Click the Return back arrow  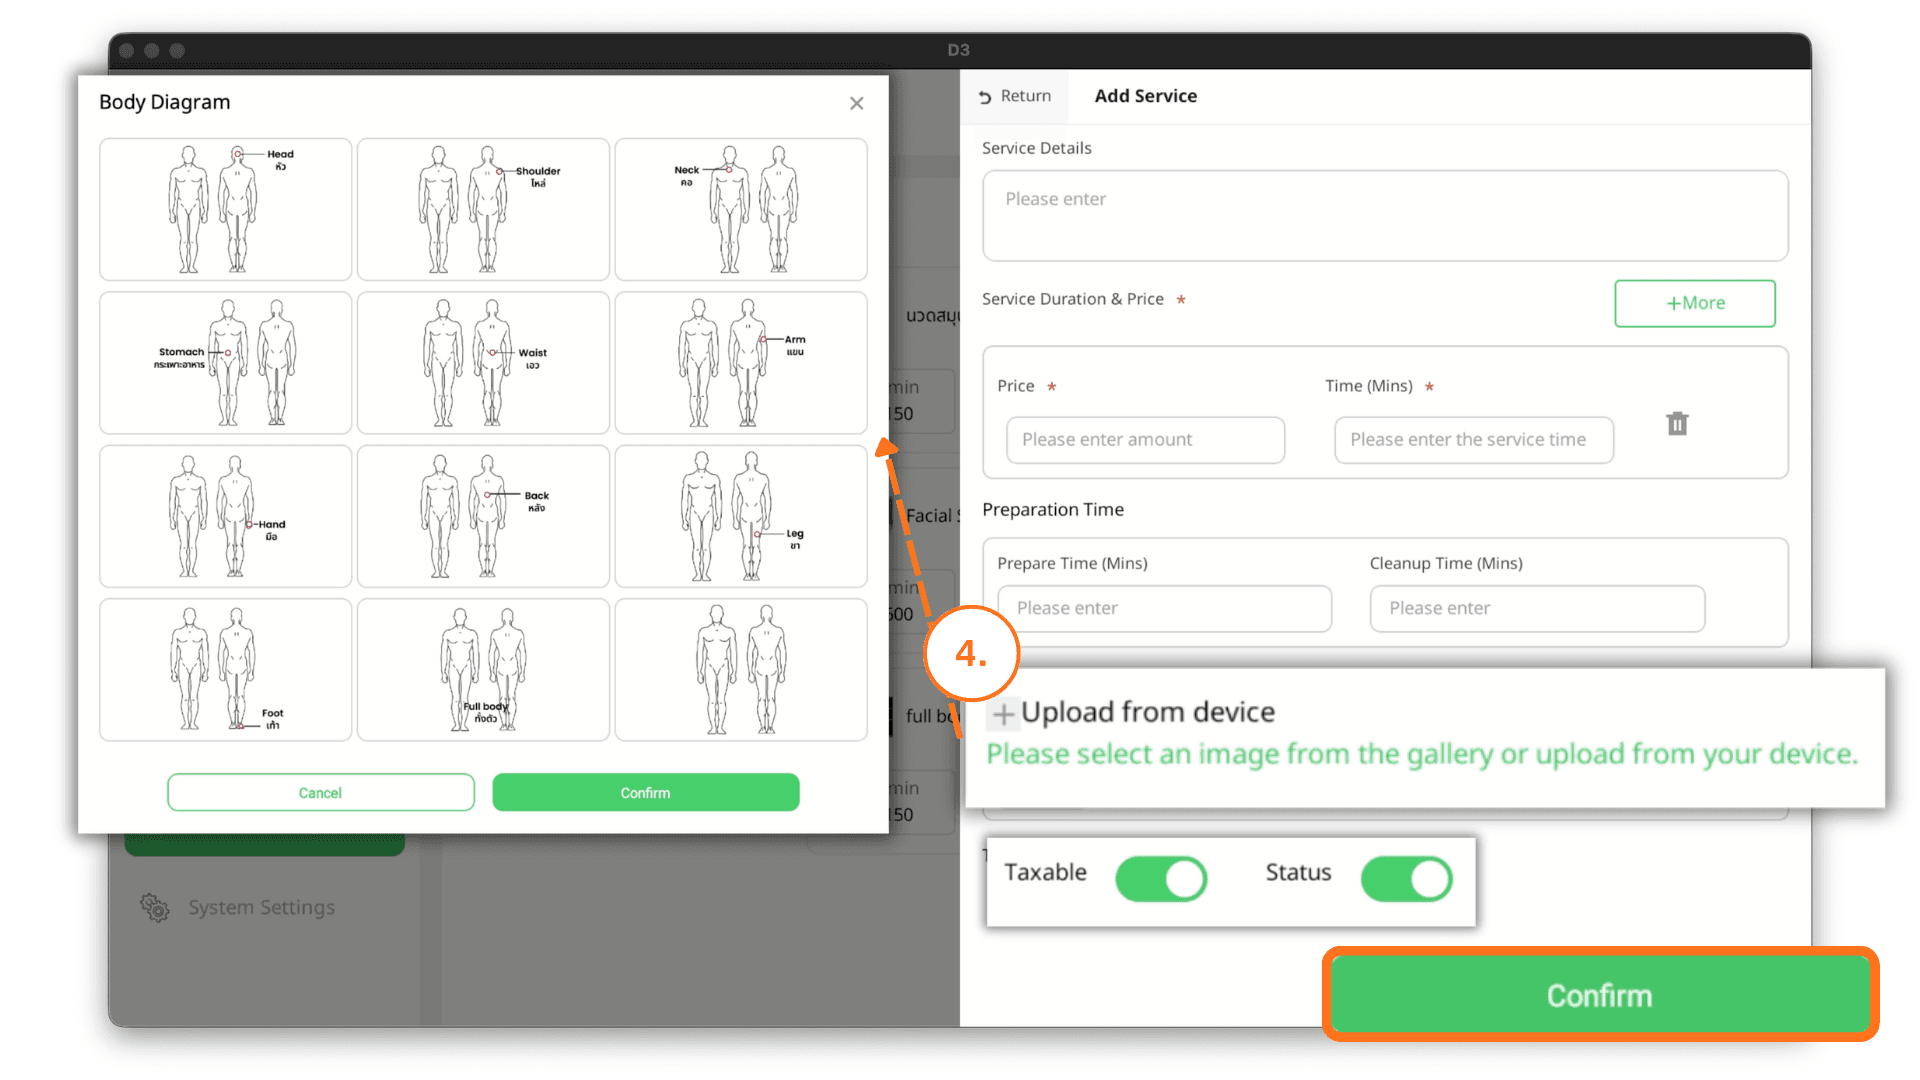(x=1014, y=96)
